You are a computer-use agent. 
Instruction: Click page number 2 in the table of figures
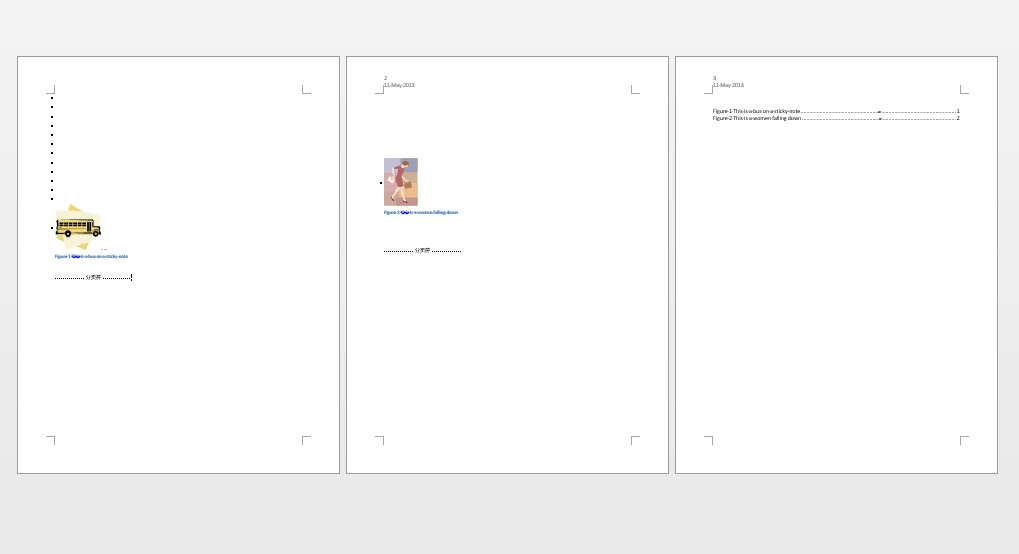click(x=958, y=118)
